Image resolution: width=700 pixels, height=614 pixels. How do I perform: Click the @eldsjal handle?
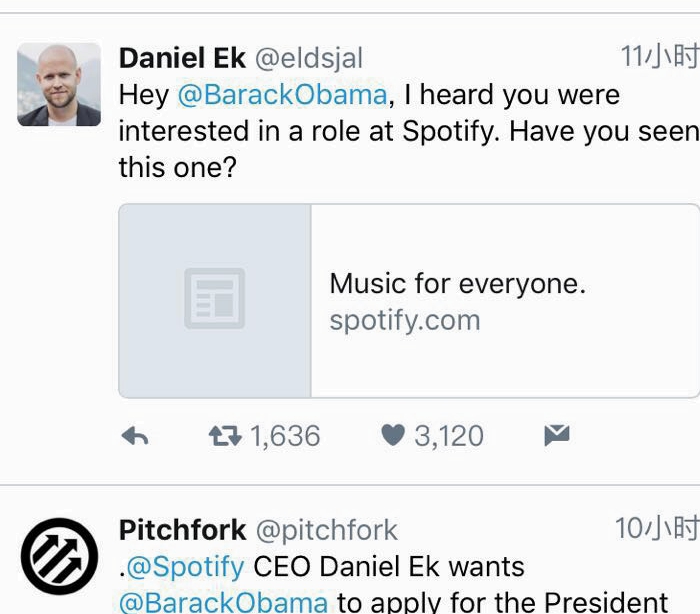click(x=309, y=58)
